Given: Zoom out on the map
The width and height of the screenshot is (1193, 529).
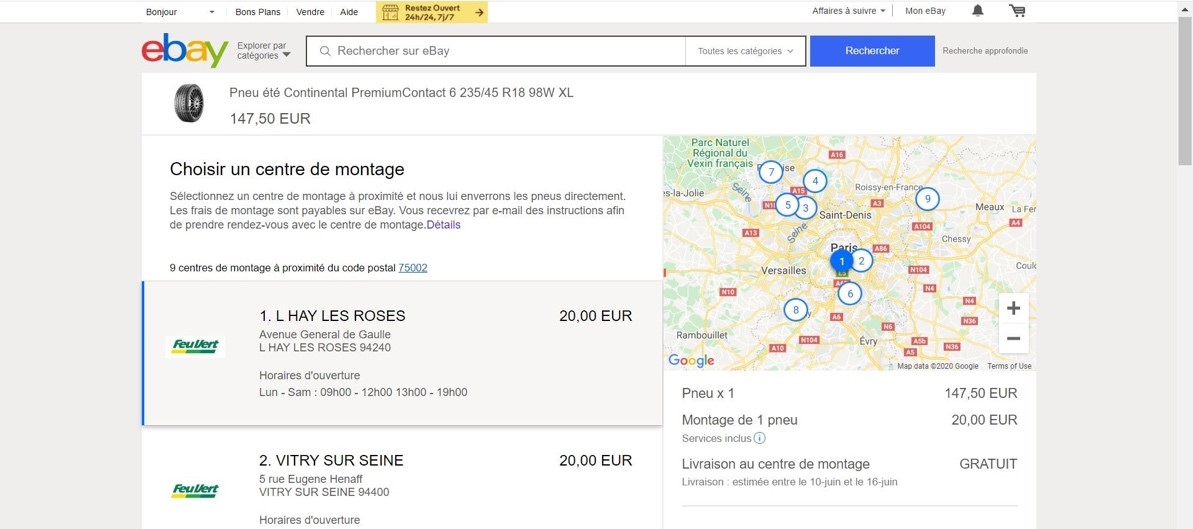Looking at the screenshot, I should pos(1013,339).
